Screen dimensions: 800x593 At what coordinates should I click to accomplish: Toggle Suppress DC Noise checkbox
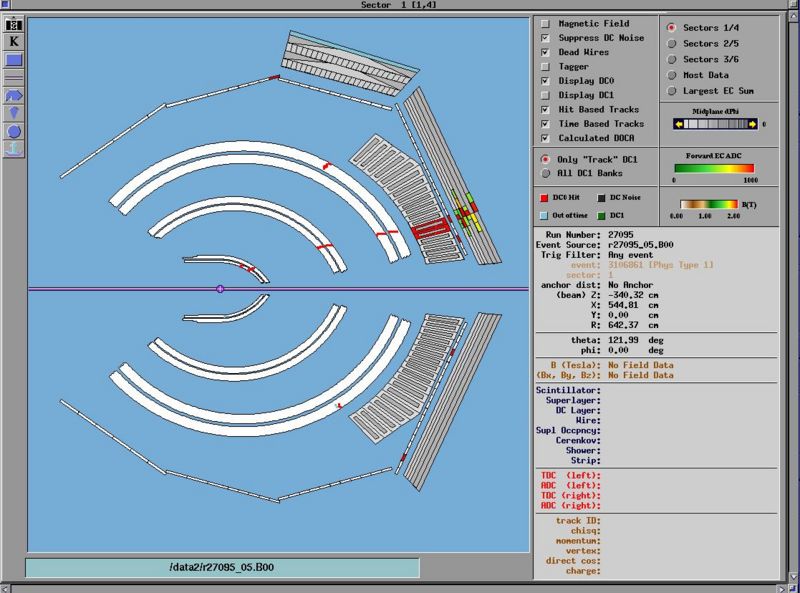point(545,38)
